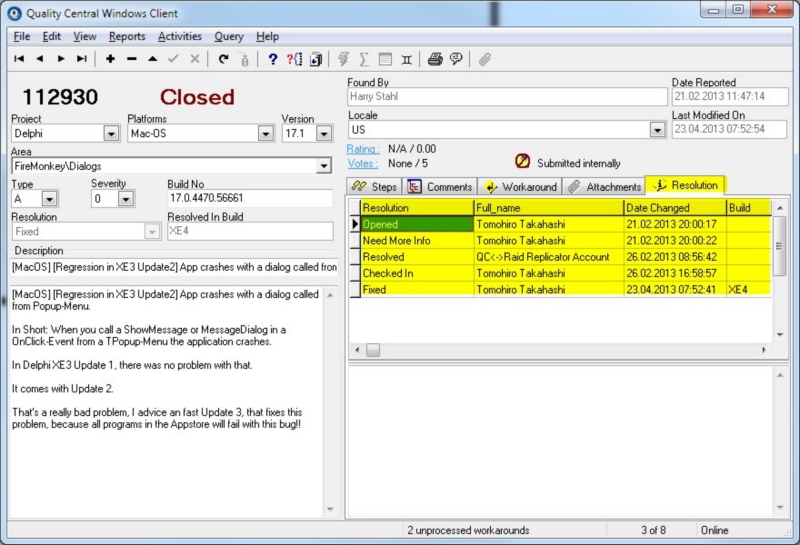The image size is (800, 545).
Task: Click the copy documents toolbar icon
Action: 316,59
